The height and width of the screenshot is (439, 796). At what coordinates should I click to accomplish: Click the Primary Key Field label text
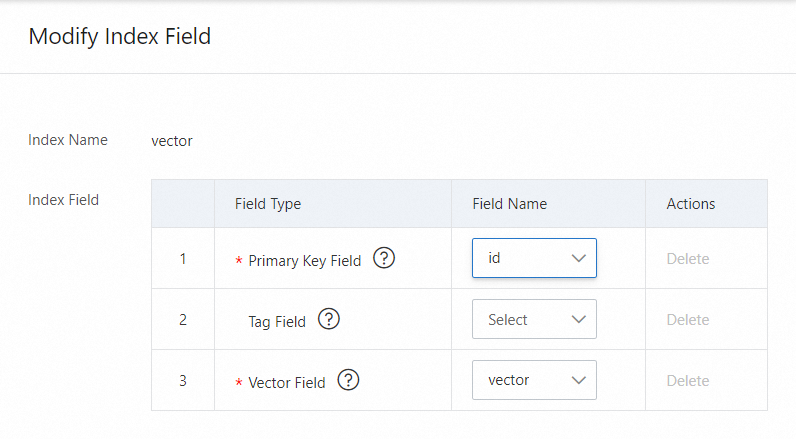point(304,261)
